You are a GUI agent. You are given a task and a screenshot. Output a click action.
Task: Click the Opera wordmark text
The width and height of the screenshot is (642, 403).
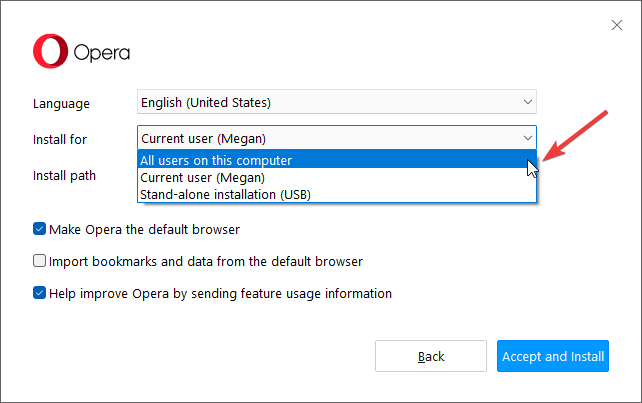102,53
